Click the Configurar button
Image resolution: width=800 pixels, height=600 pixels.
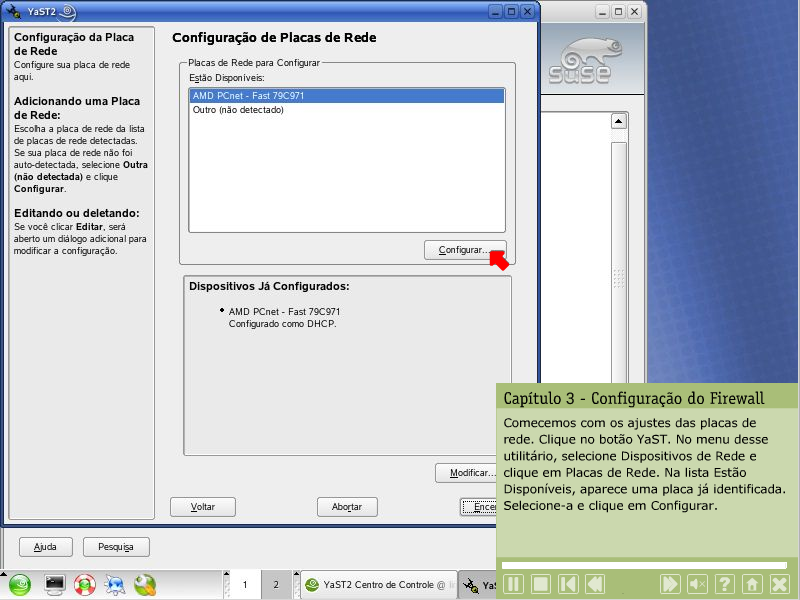pos(464,249)
